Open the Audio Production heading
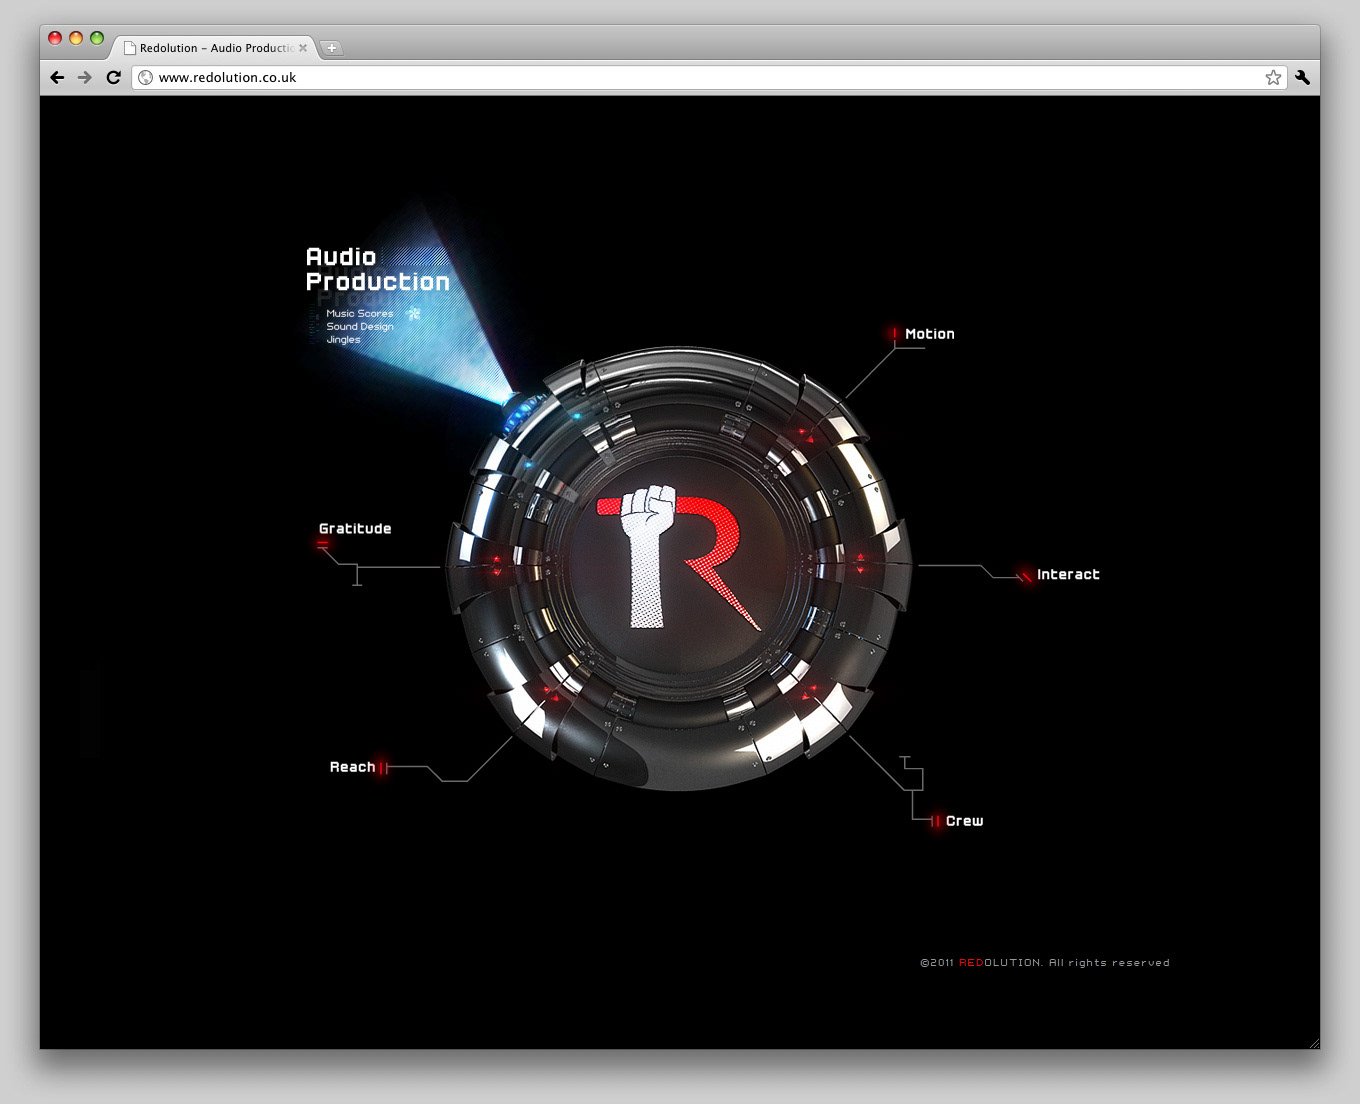The width and height of the screenshot is (1360, 1104). tap(377, 270)
